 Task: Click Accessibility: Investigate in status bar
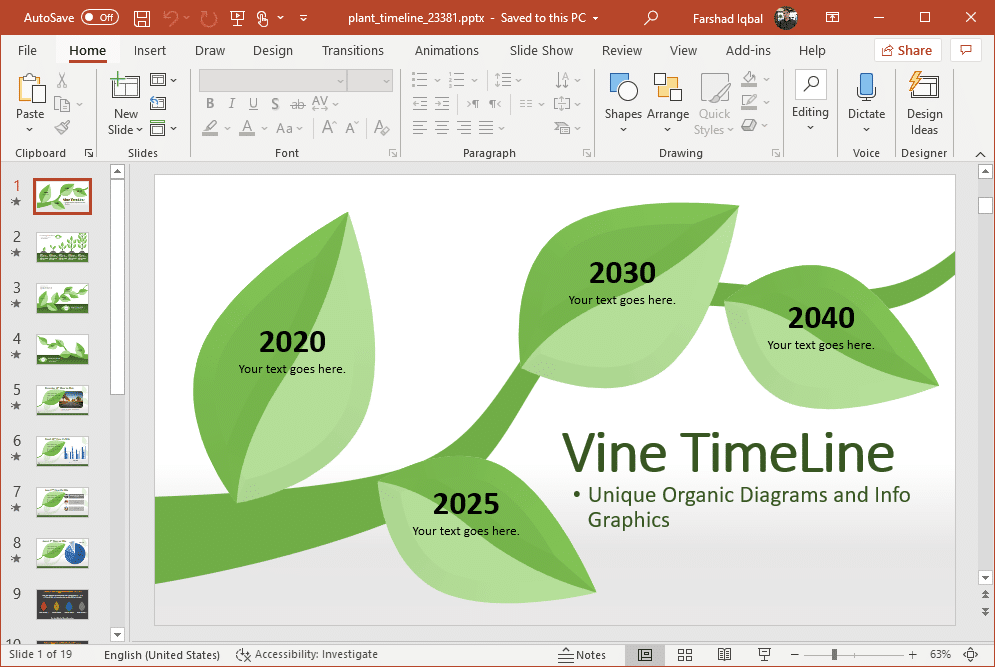click(307, 655)
